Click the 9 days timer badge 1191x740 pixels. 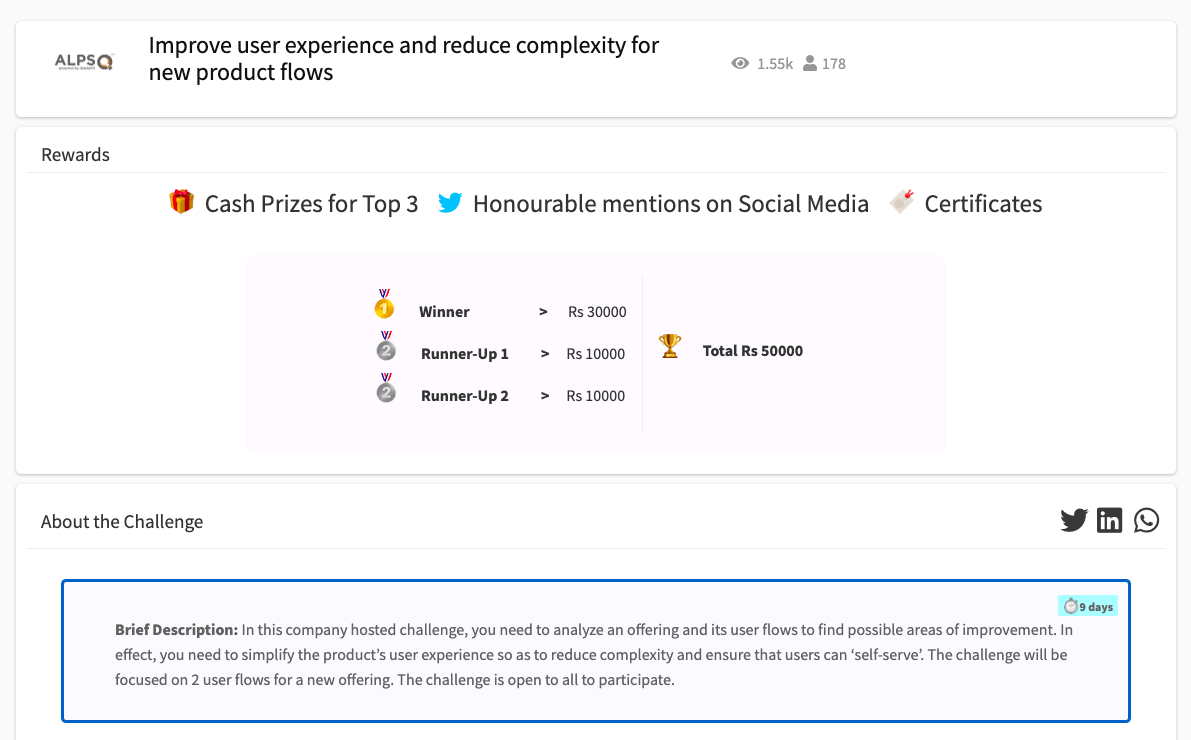[1087, 606]
